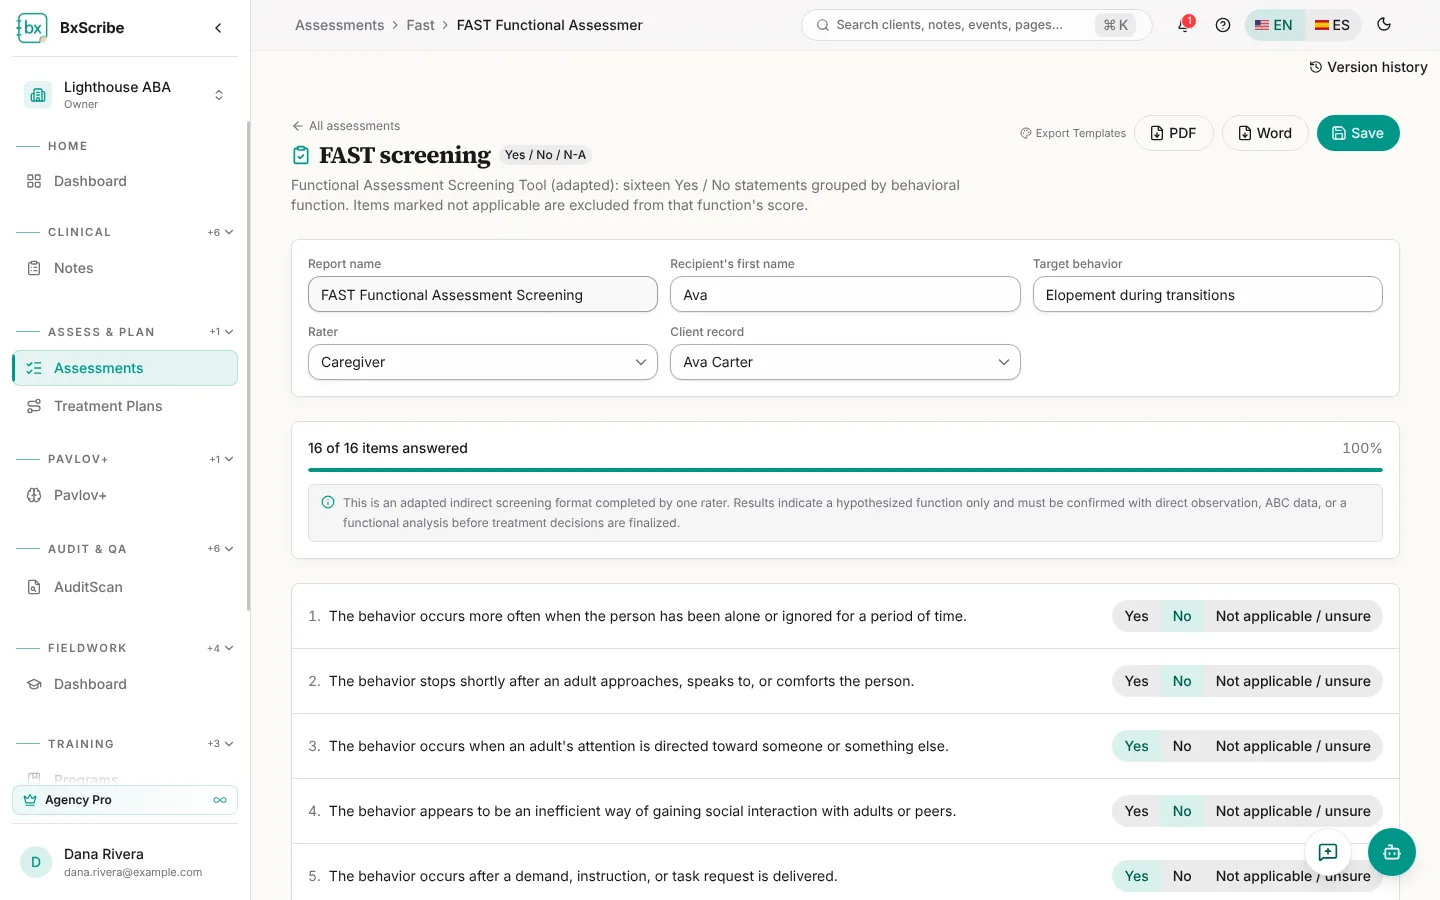The width and height of the screenshot is (1440, 900).
Task: Go back to All assessments
Action: click(x=346, y=126)
